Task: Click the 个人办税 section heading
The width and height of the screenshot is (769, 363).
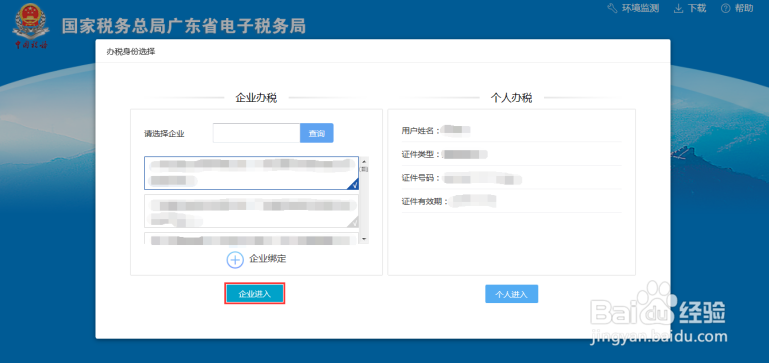Action: [x=512, y=98]
